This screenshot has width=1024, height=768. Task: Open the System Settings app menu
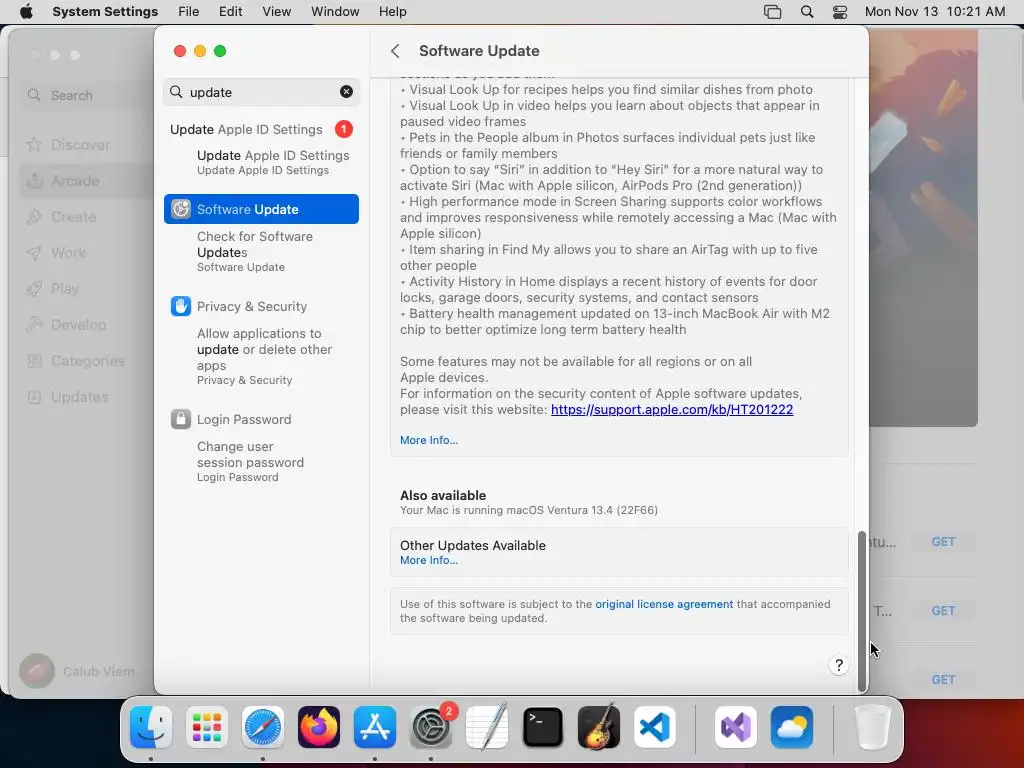pyautogui.click(x=105, y=11)
